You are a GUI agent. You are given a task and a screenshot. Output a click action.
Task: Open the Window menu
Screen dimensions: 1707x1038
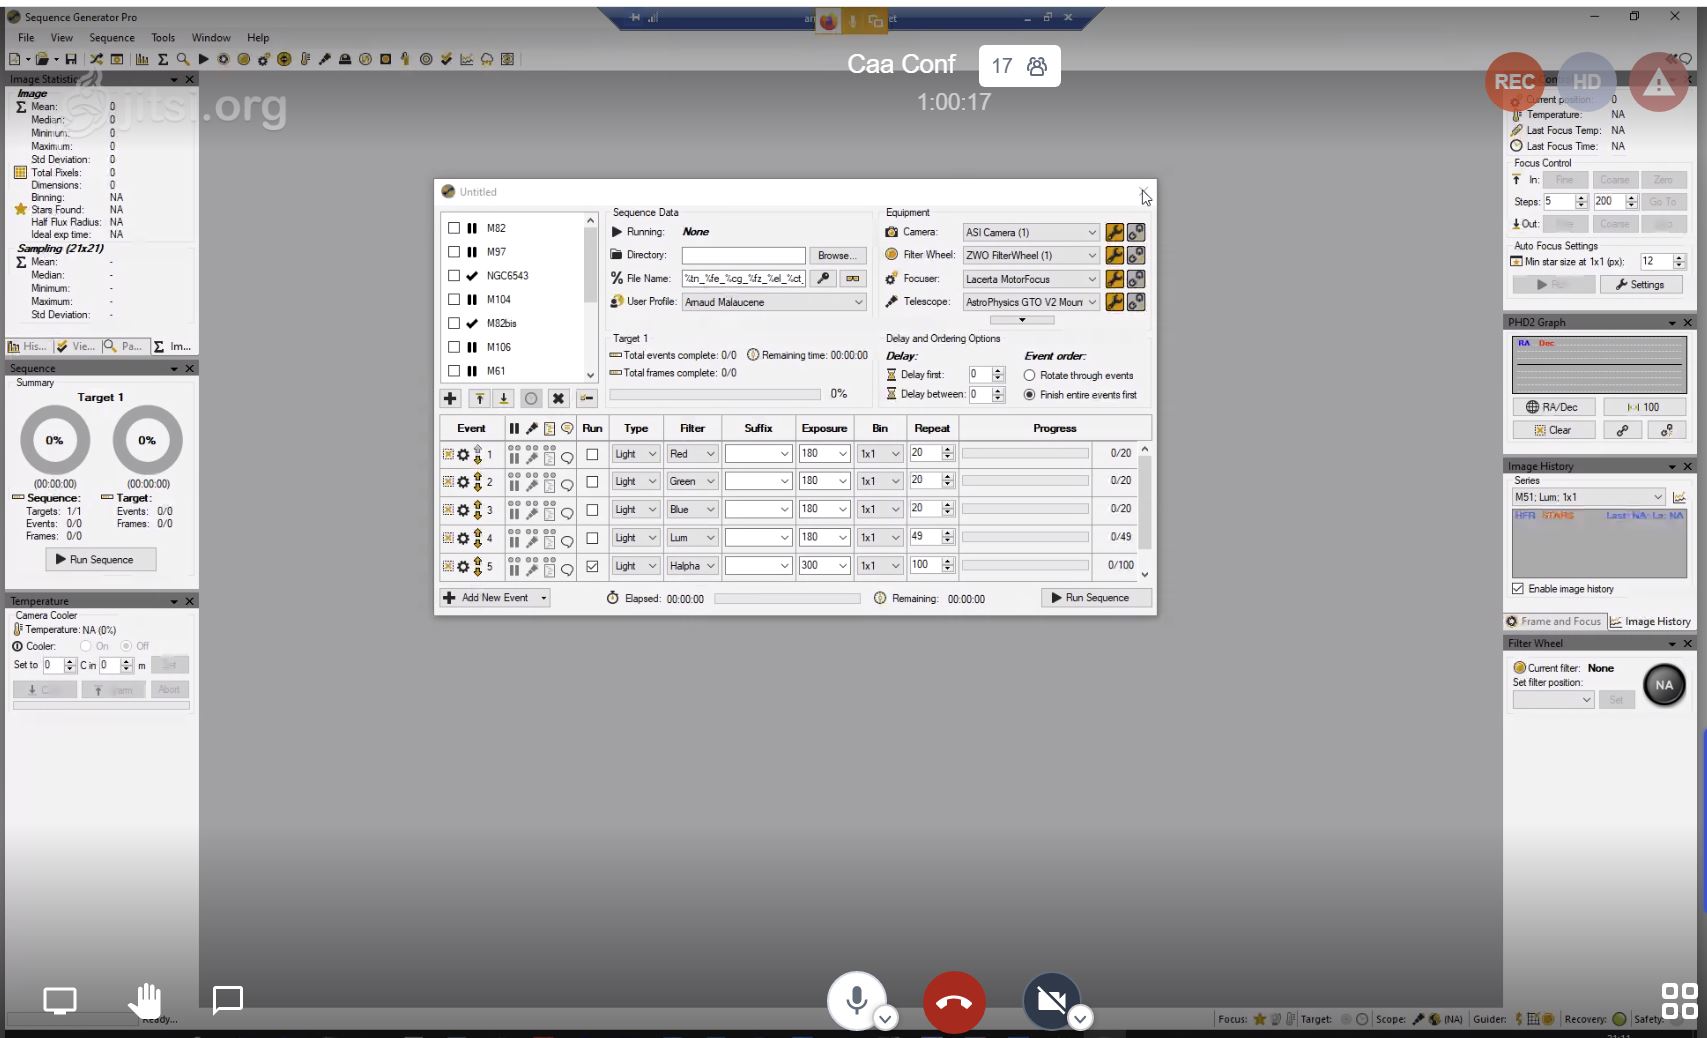(211, 38)
